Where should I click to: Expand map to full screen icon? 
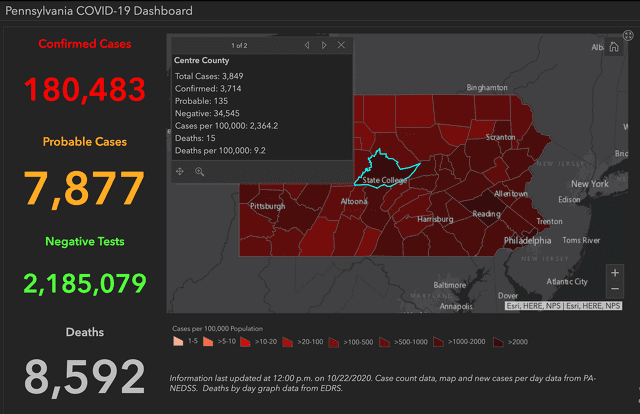pos(628,36)
